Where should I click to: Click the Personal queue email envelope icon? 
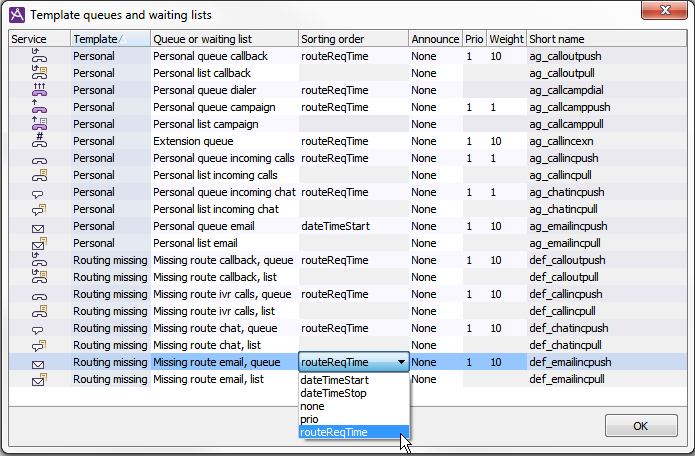39,227
